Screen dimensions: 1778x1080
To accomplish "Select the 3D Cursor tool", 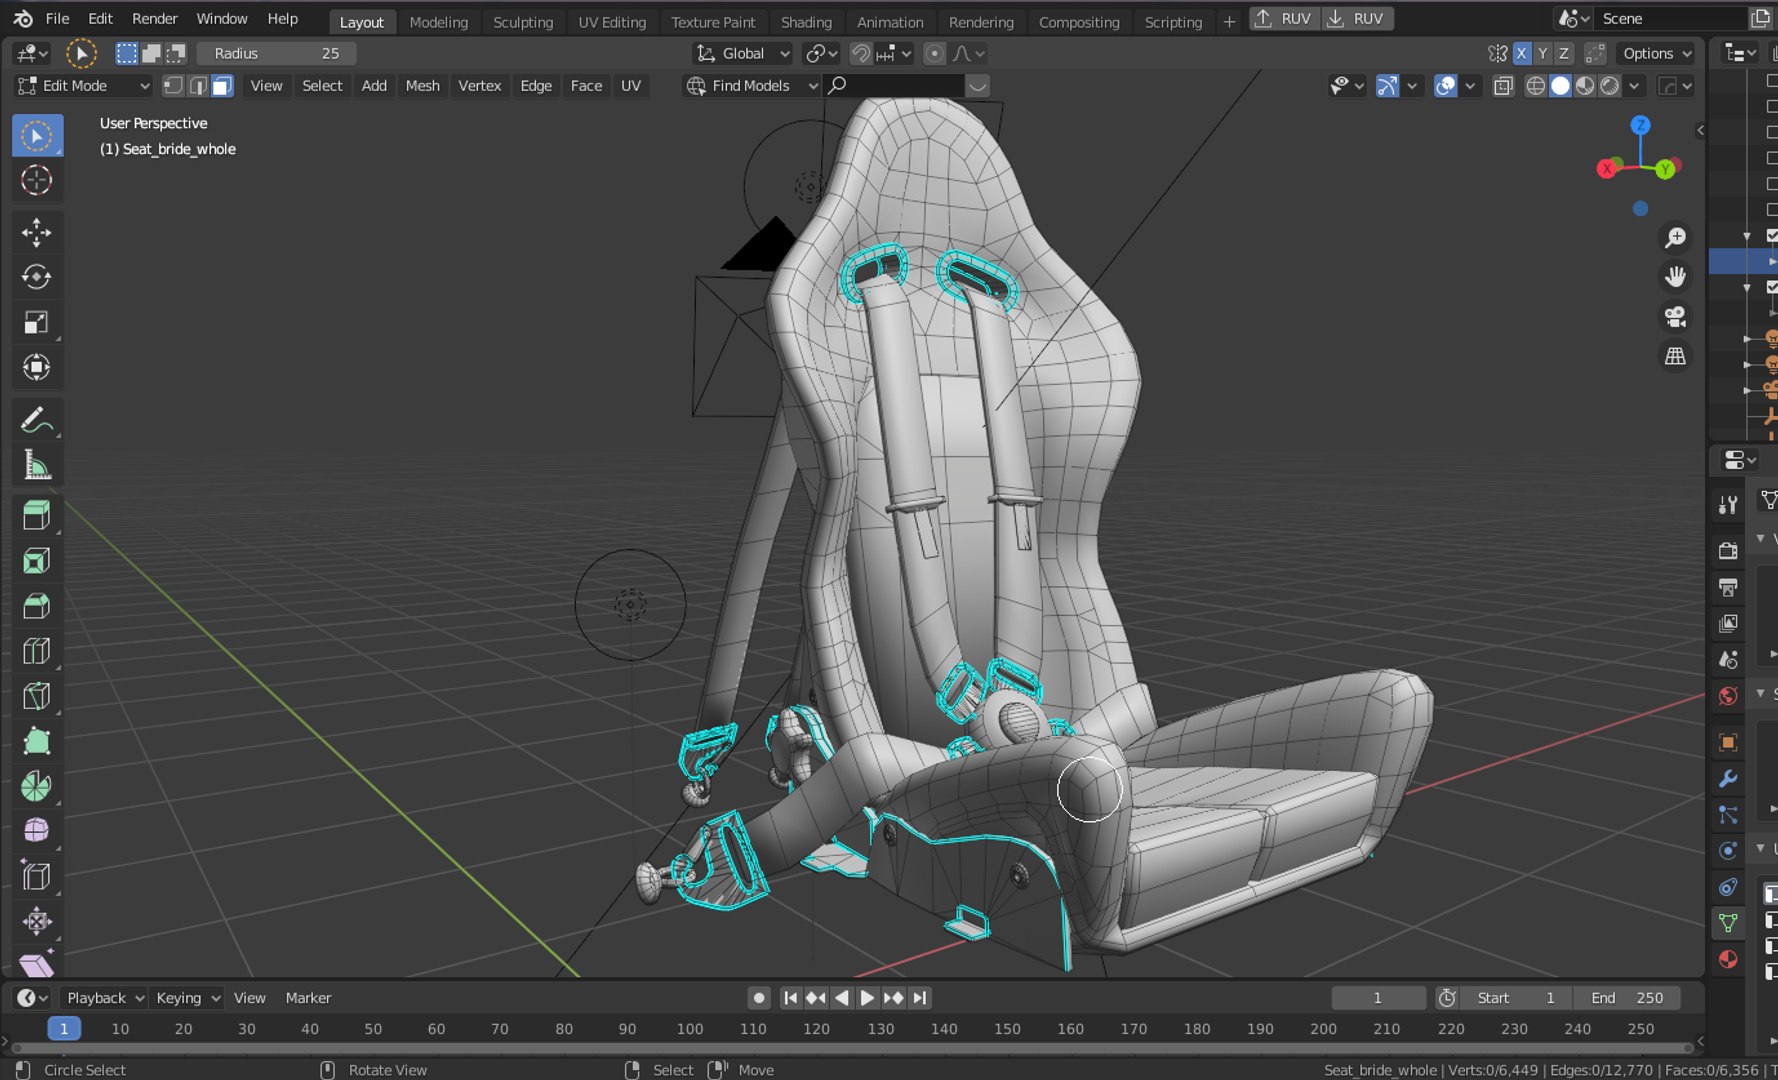I will pos(37,180).
